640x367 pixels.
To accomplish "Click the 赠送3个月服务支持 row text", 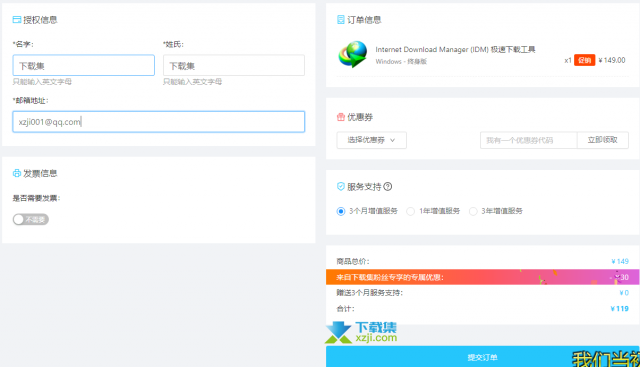I will click(x=369, y=293).
